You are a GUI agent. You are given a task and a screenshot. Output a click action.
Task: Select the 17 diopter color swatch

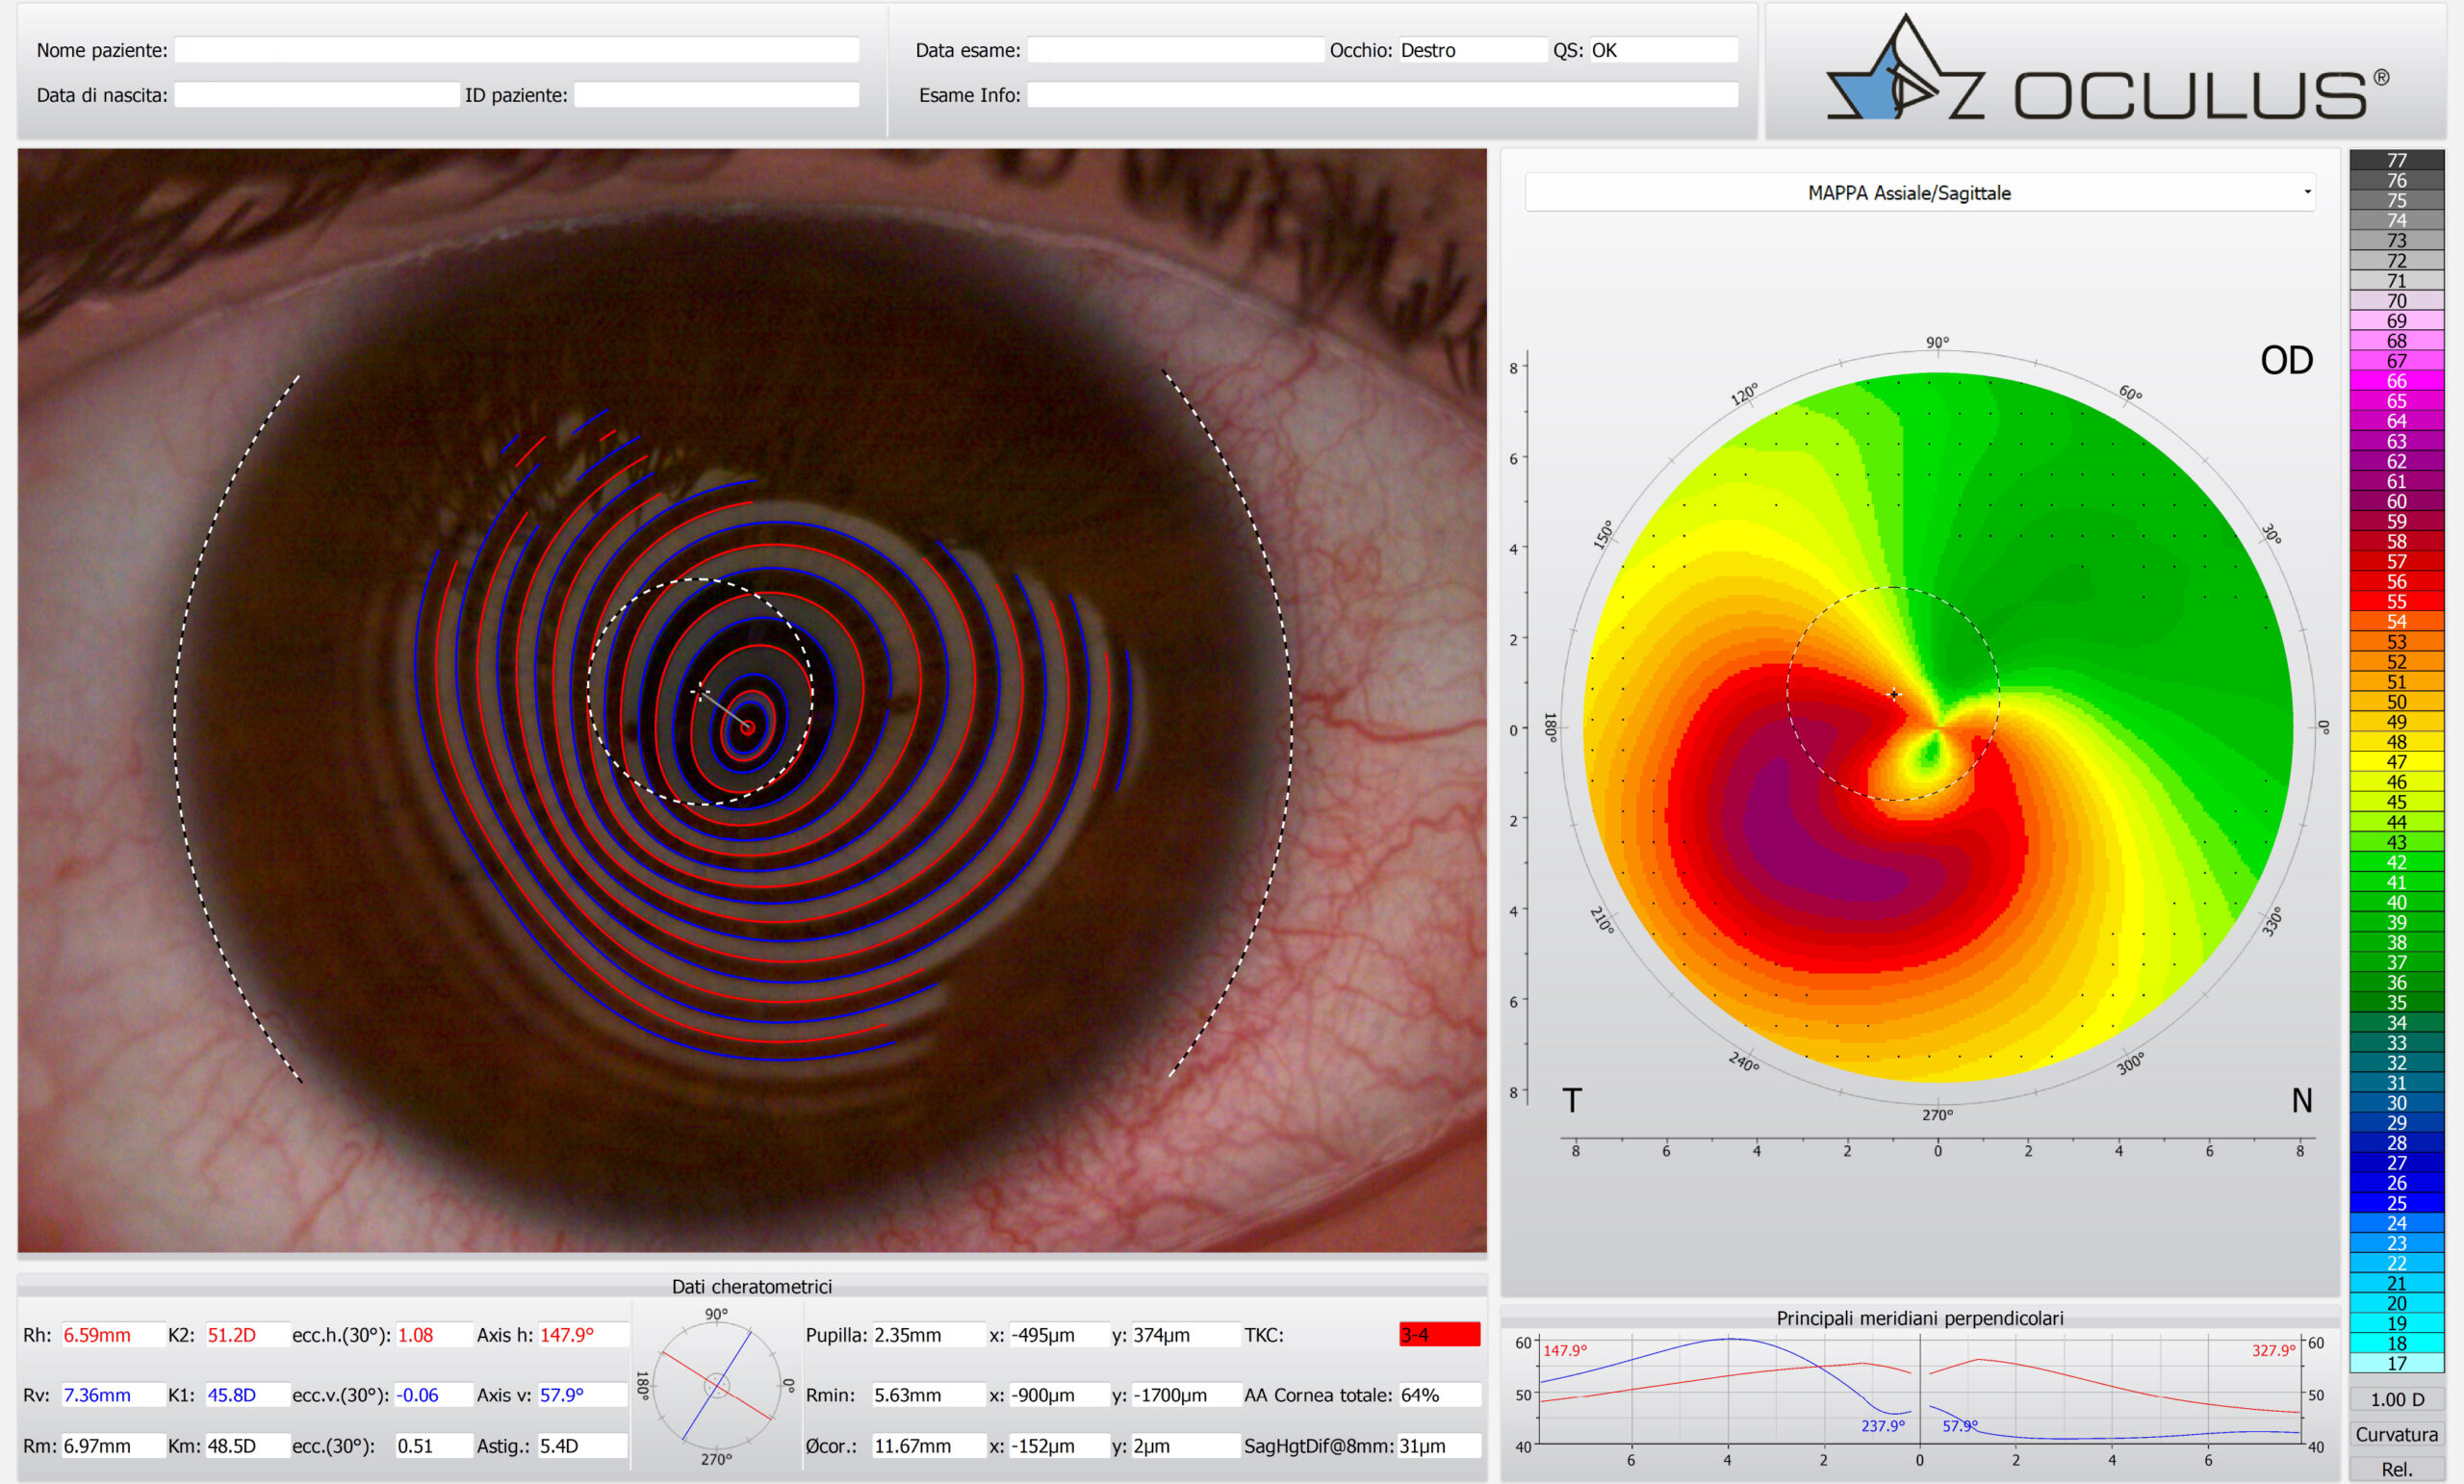pos(2396,1363)
